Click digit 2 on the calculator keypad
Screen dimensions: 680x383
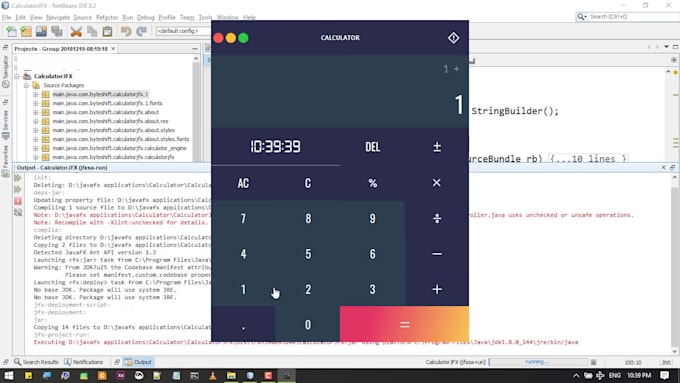point(308,289)
